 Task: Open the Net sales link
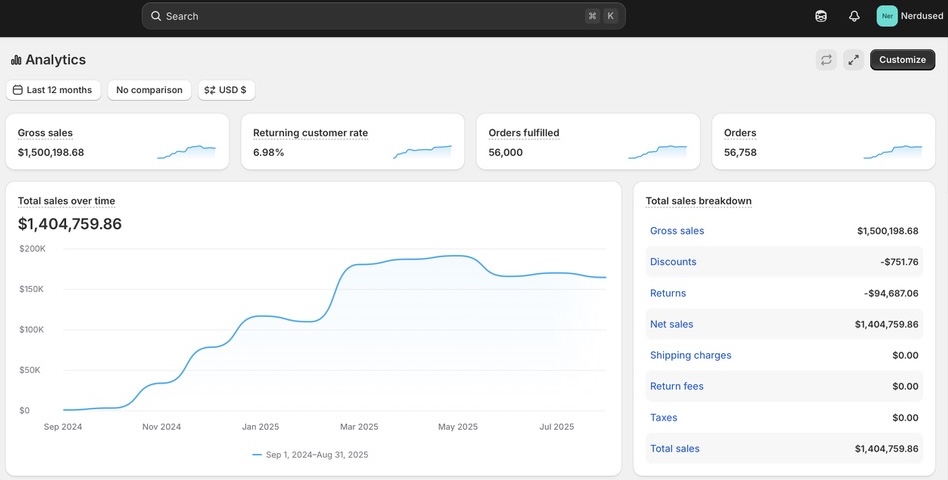click(x=672, y=324)
